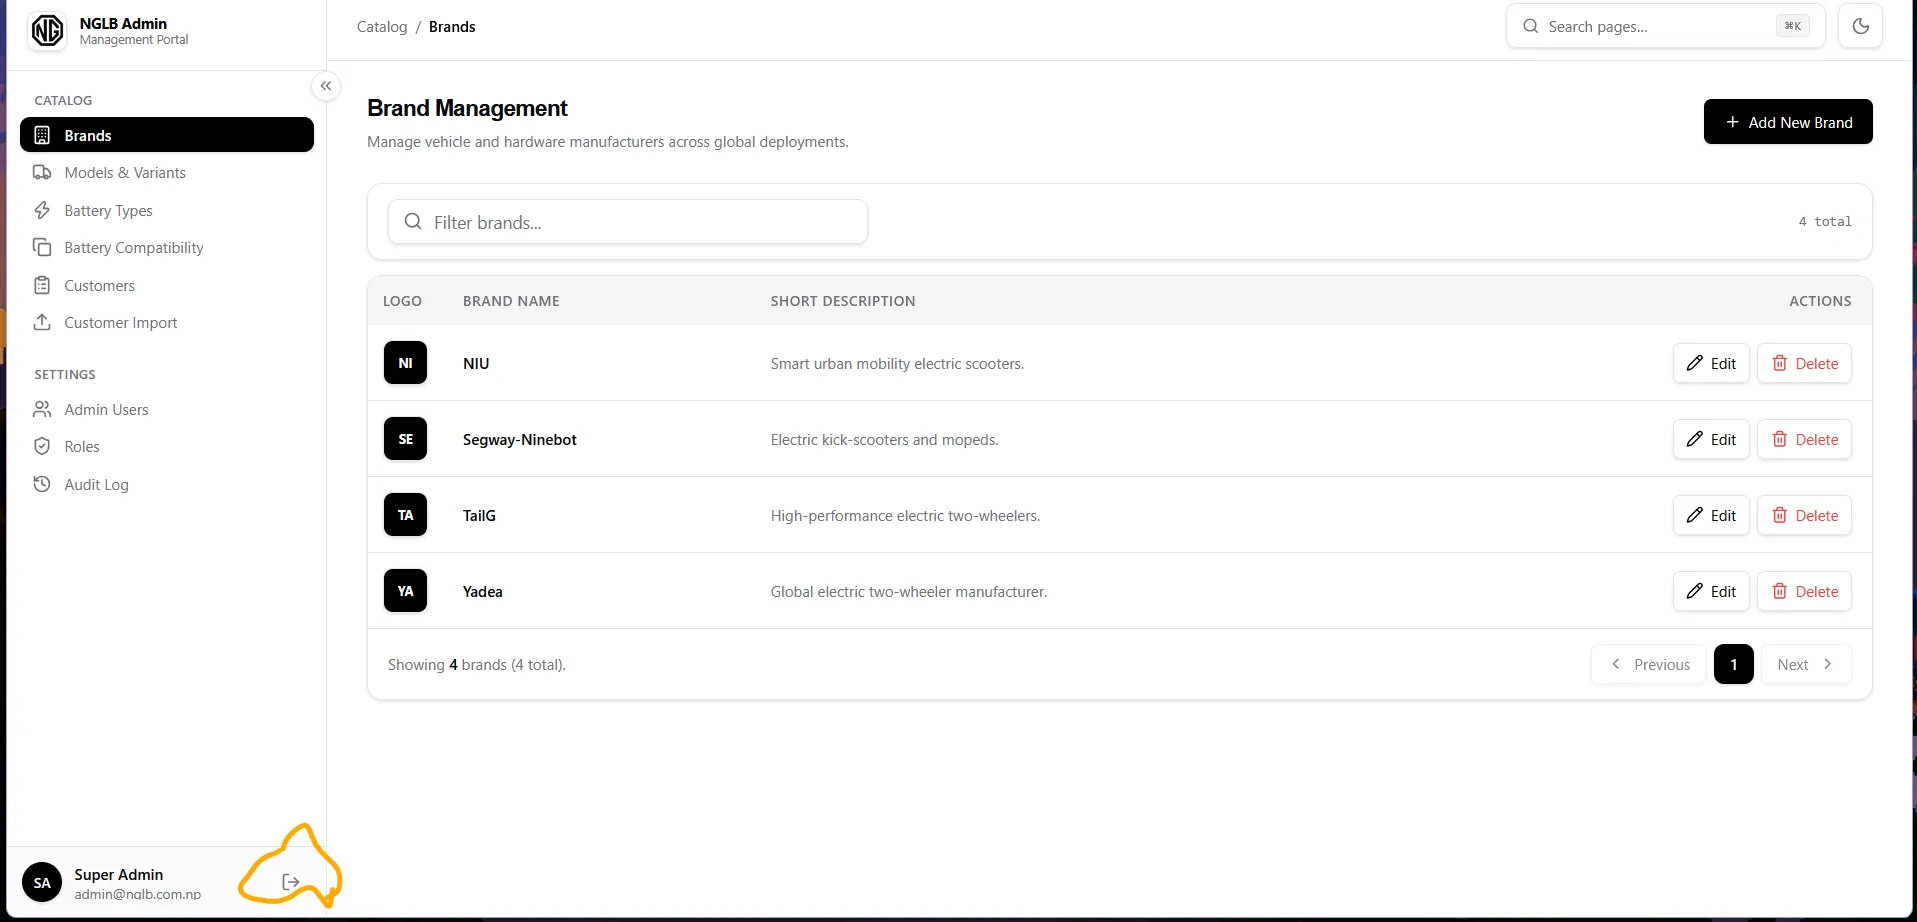
Task: Edit the Yadea brand
Action: pyautogui.click(x=1711, y=591)
